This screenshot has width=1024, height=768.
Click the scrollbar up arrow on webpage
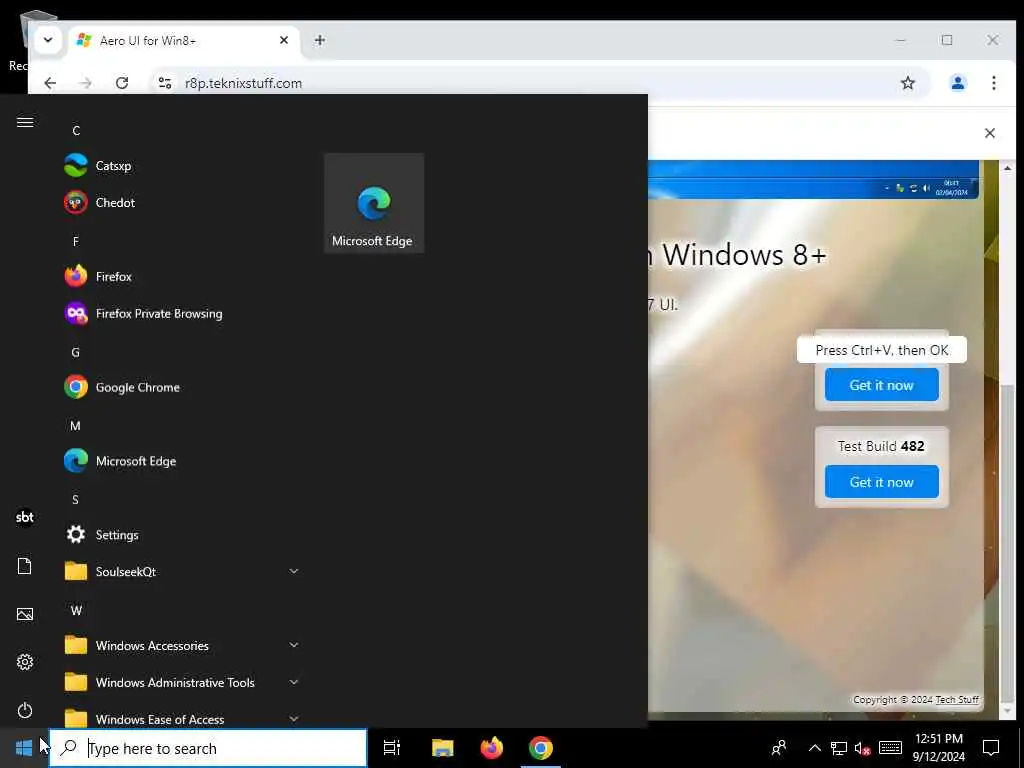tap(1008, 168)
